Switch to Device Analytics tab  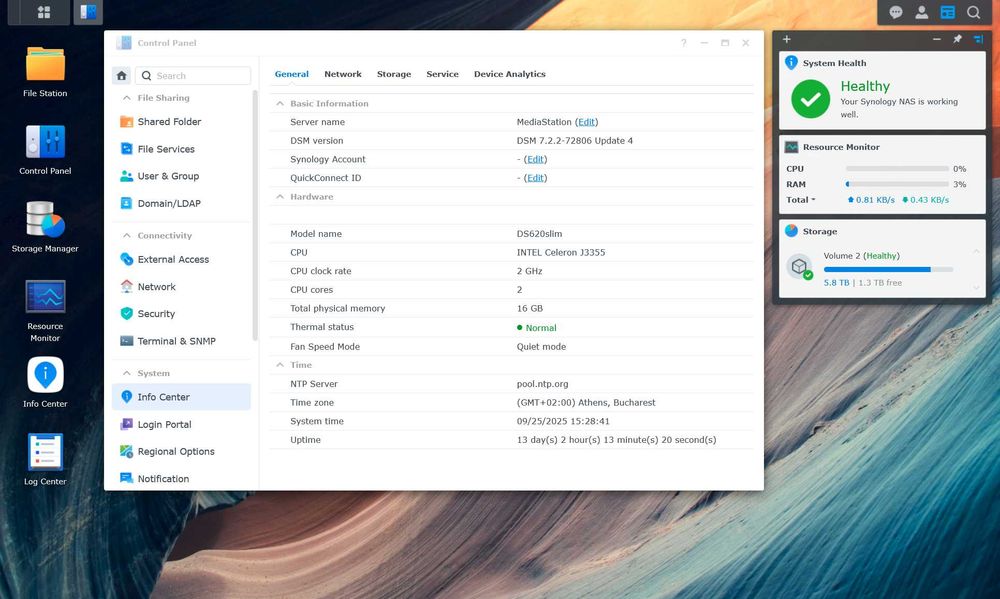pyautogui.click(x=510, y=74)
